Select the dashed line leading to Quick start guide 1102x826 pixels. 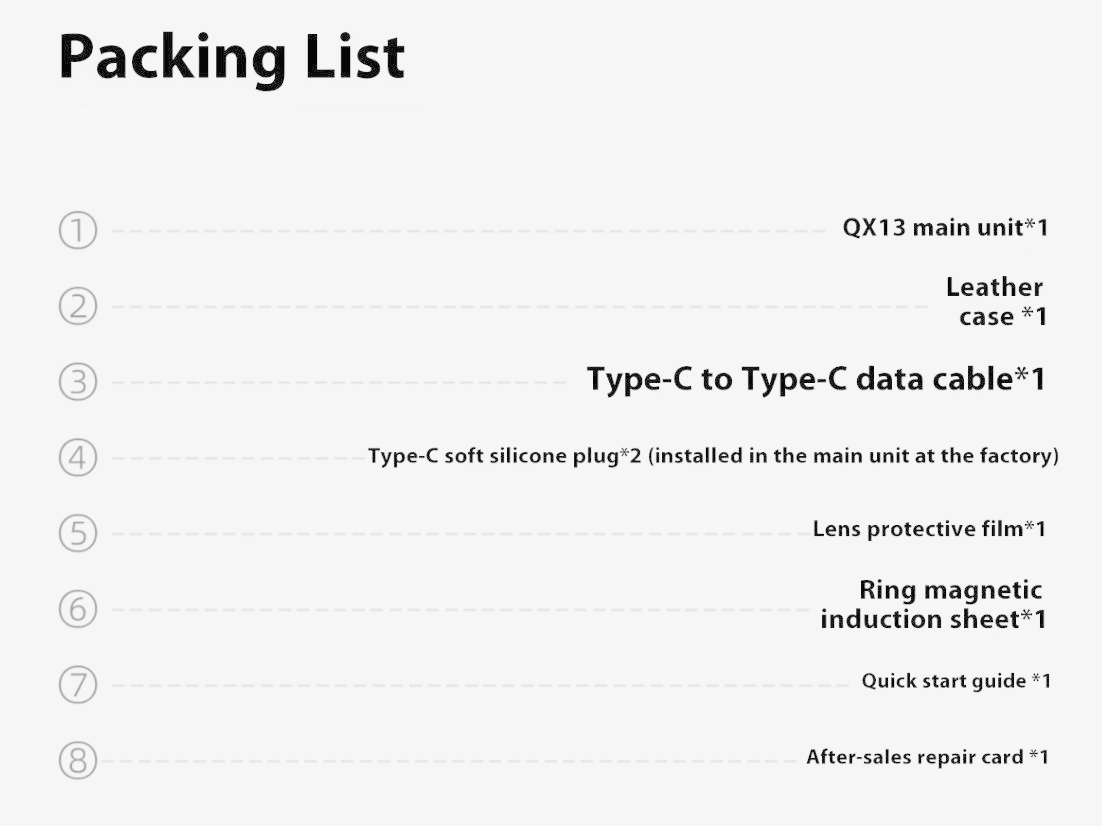[x=480, y=685]
